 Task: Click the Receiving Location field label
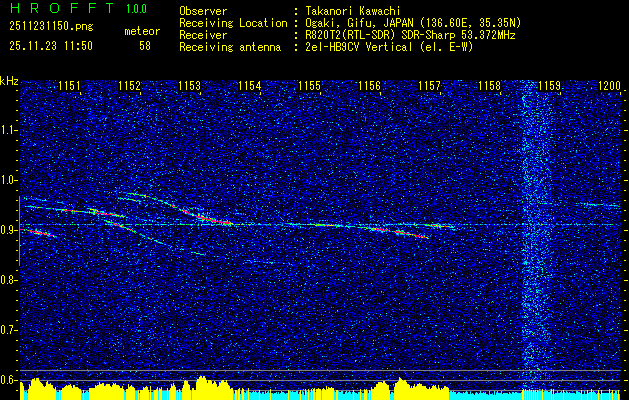[x=233, y=23]
